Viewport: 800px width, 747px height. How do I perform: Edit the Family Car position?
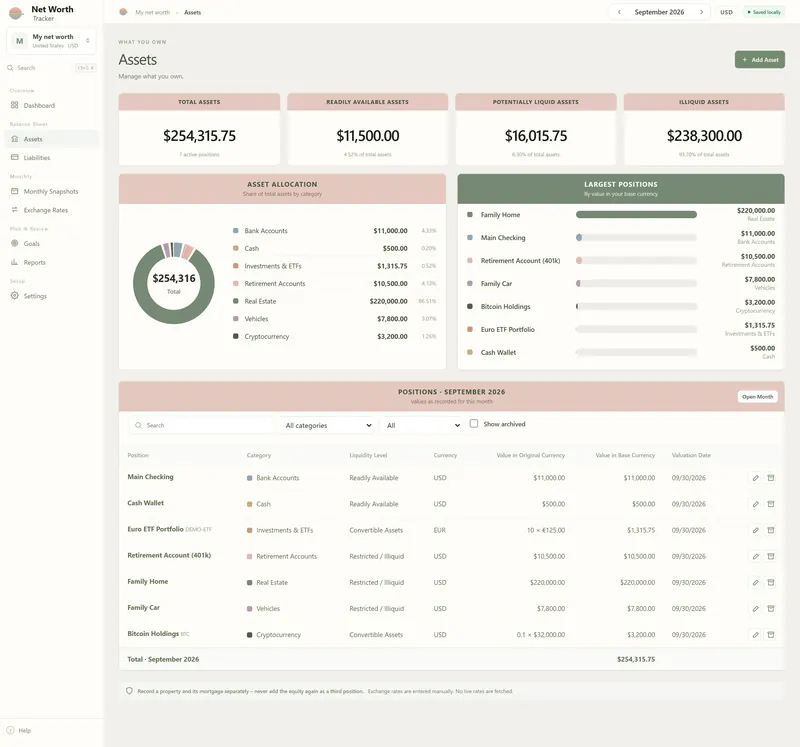[756, 609]
